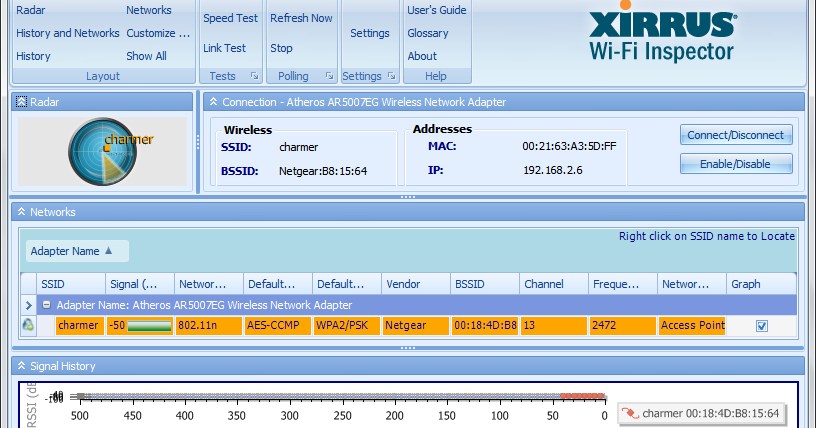
Task: Select the AES-CCMP cell
Action: (x=278, y=325)
